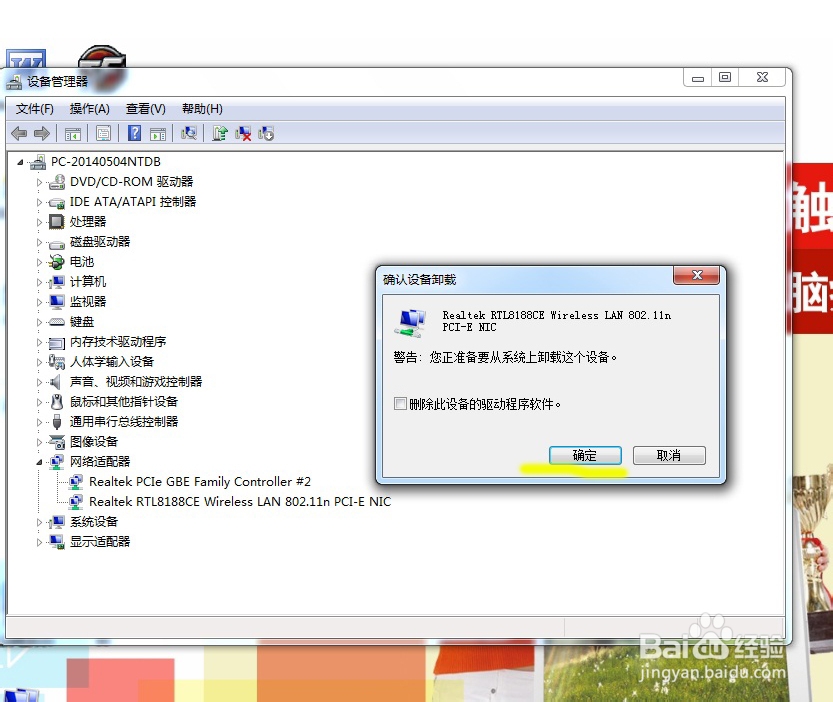This screenshot has width=833, height=702.
Task: Scan for hardware changes toolbar icon
Action: click(189, 133)
